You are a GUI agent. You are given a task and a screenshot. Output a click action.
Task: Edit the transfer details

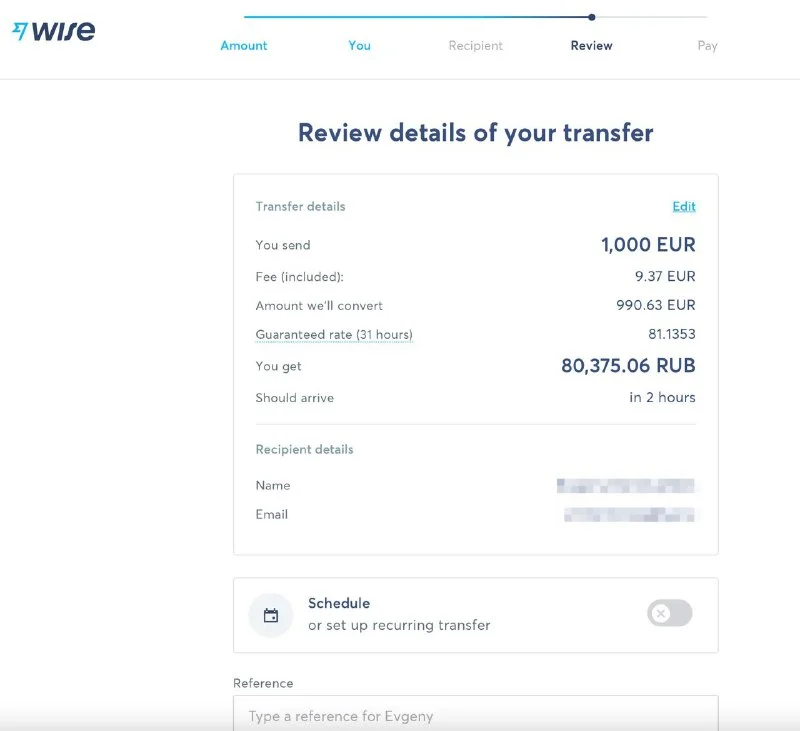pos(684,207)
